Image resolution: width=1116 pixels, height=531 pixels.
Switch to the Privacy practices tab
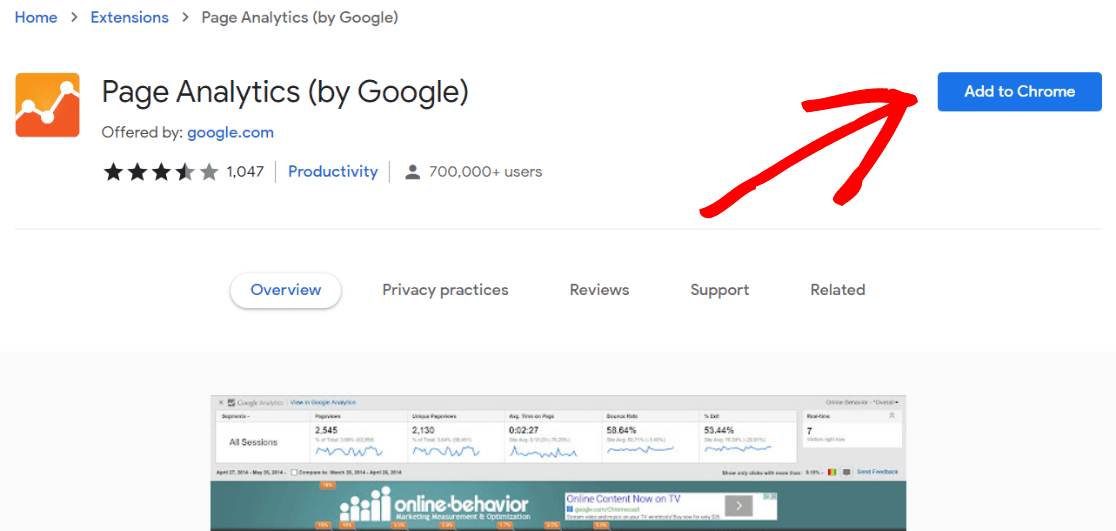click(446, 290)
